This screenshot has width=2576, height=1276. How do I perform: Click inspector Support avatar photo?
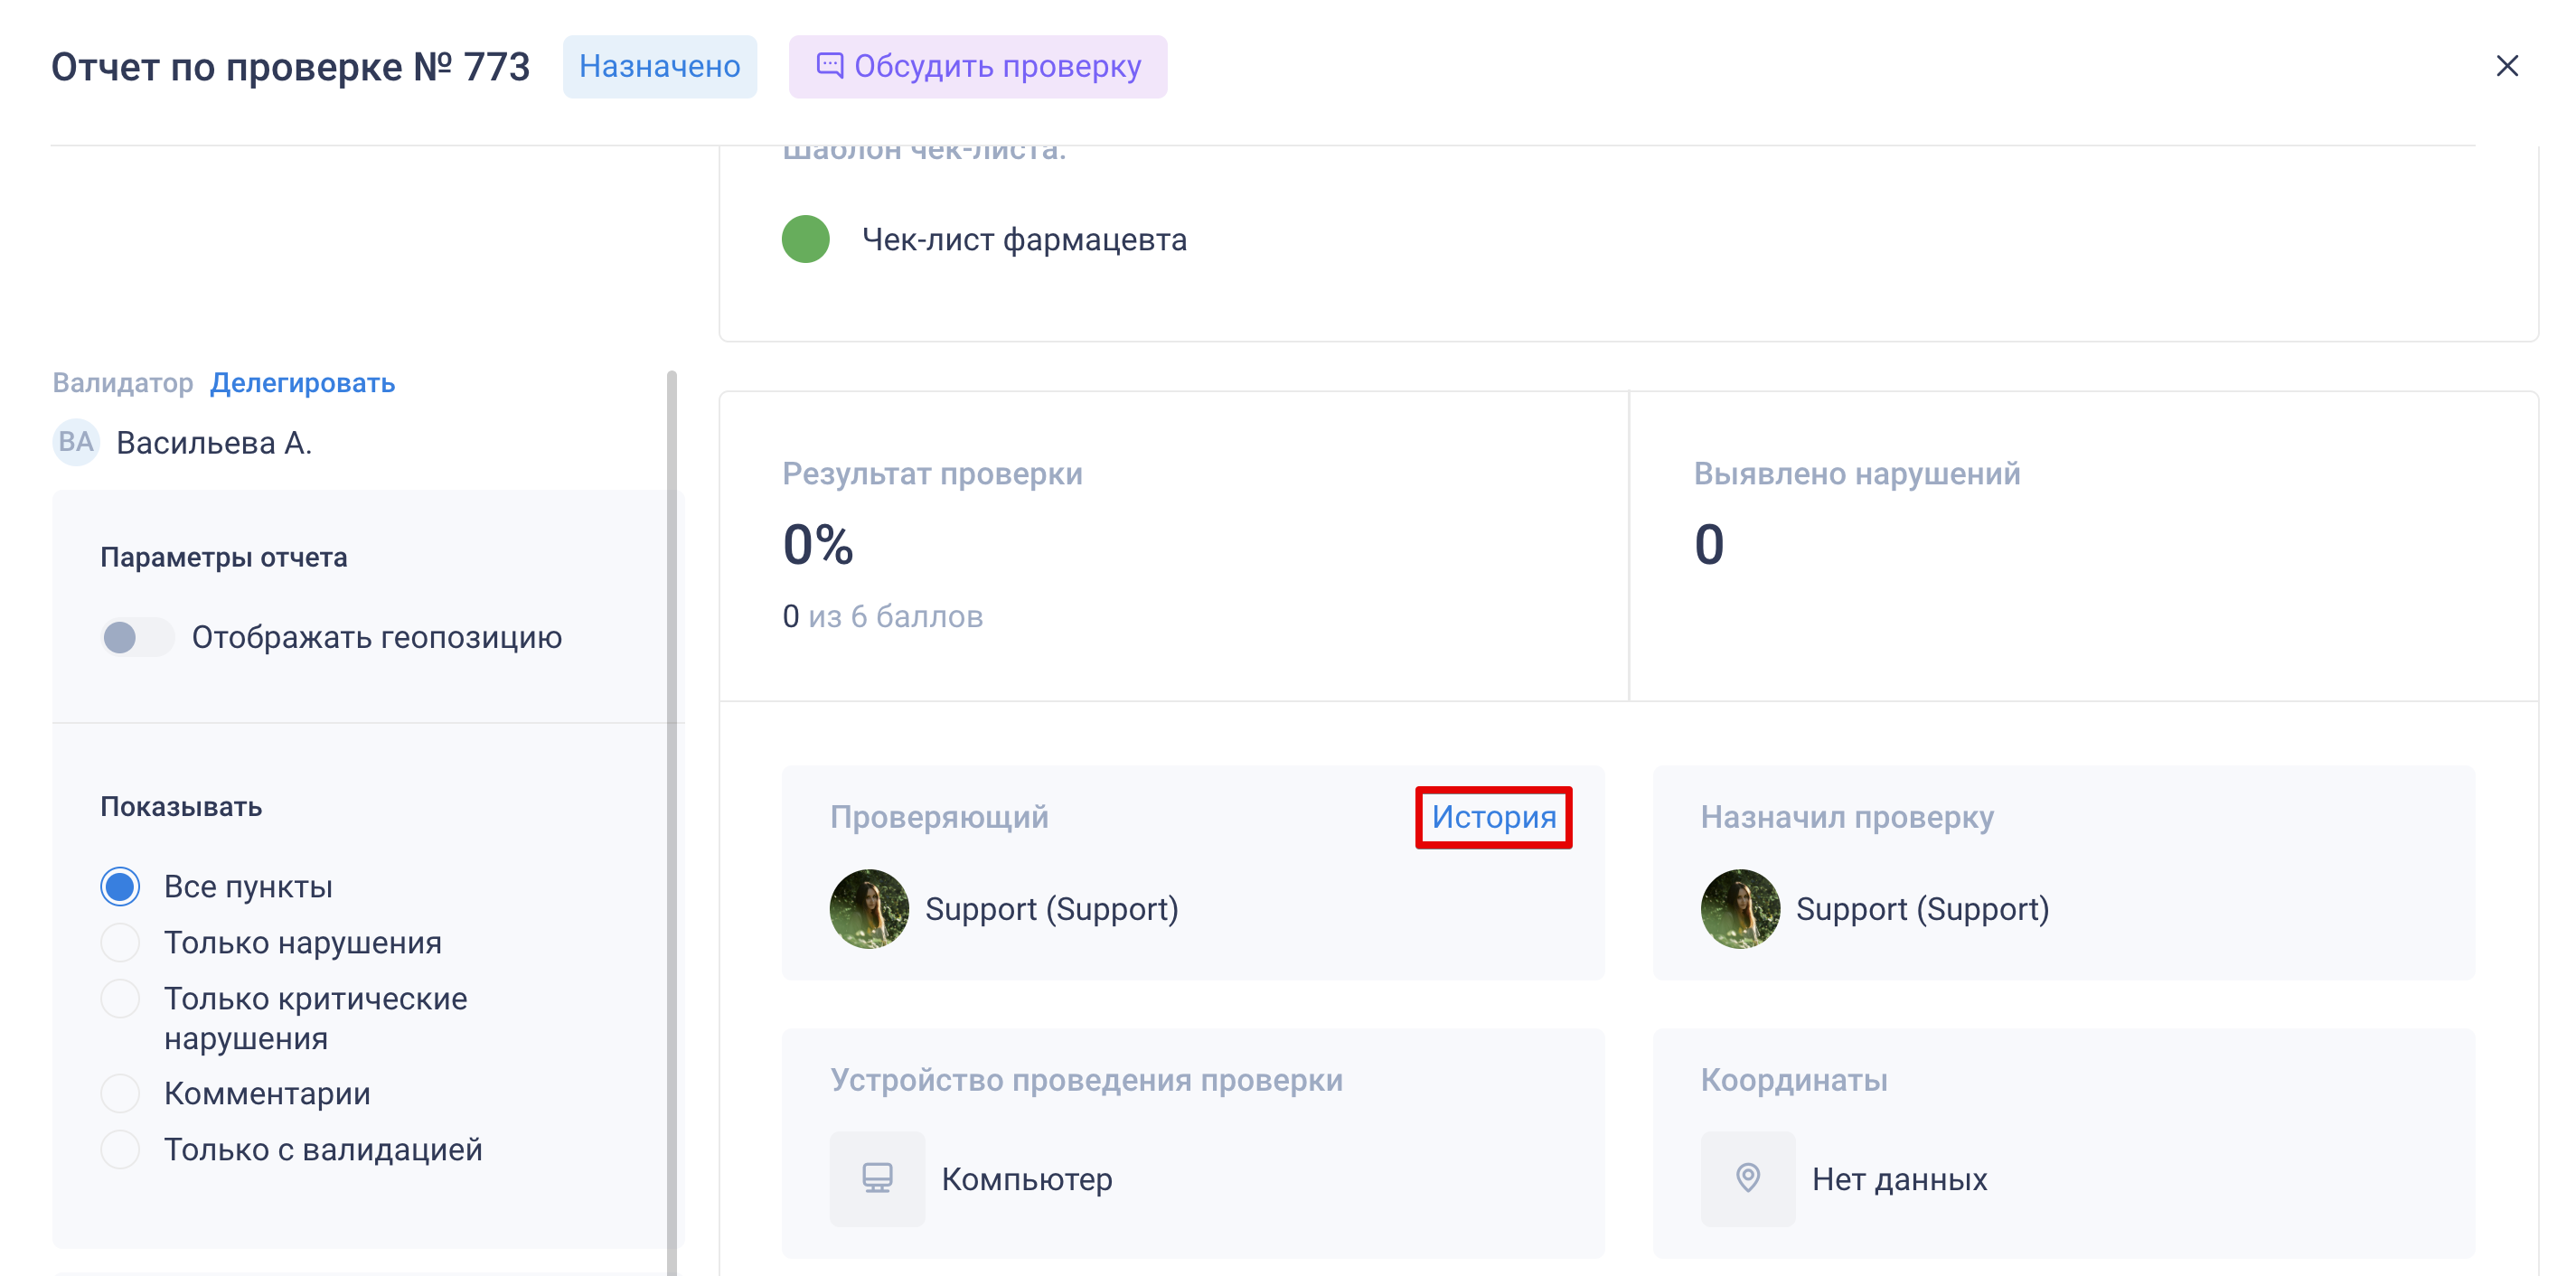point(869,908)
